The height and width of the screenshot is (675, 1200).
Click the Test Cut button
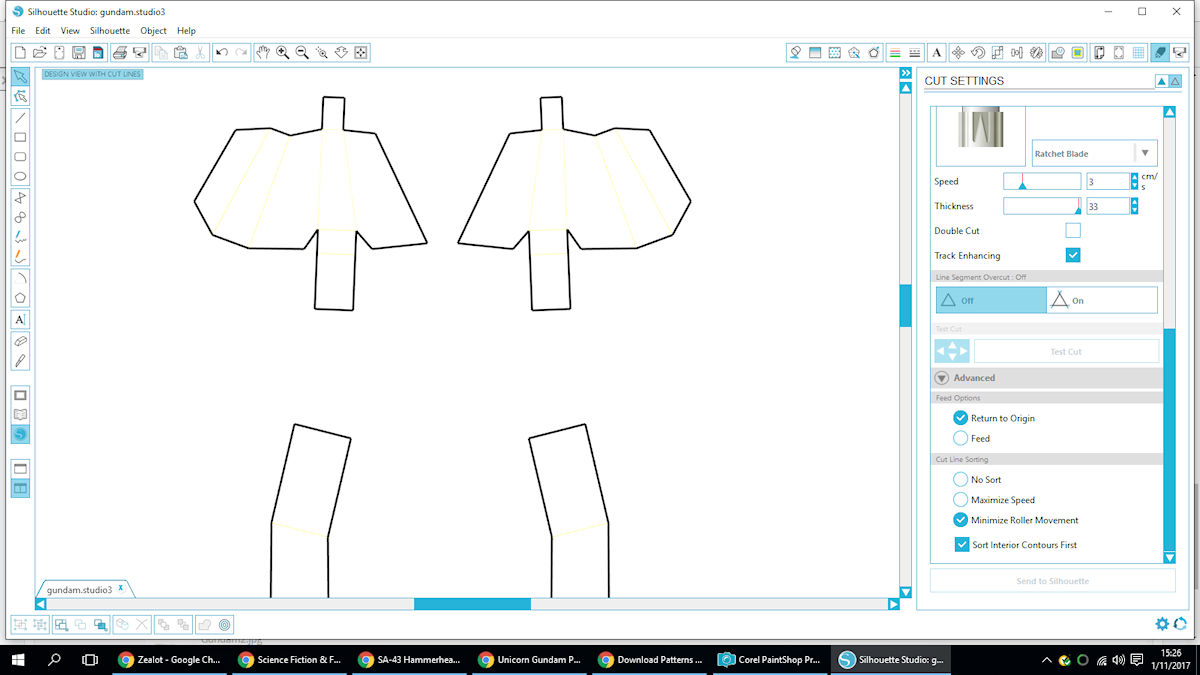(x=1065, y=351)
